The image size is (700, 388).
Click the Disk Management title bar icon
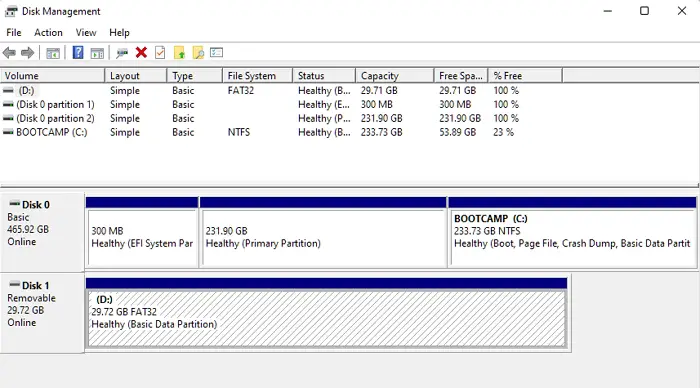click(x=11, y=11)
